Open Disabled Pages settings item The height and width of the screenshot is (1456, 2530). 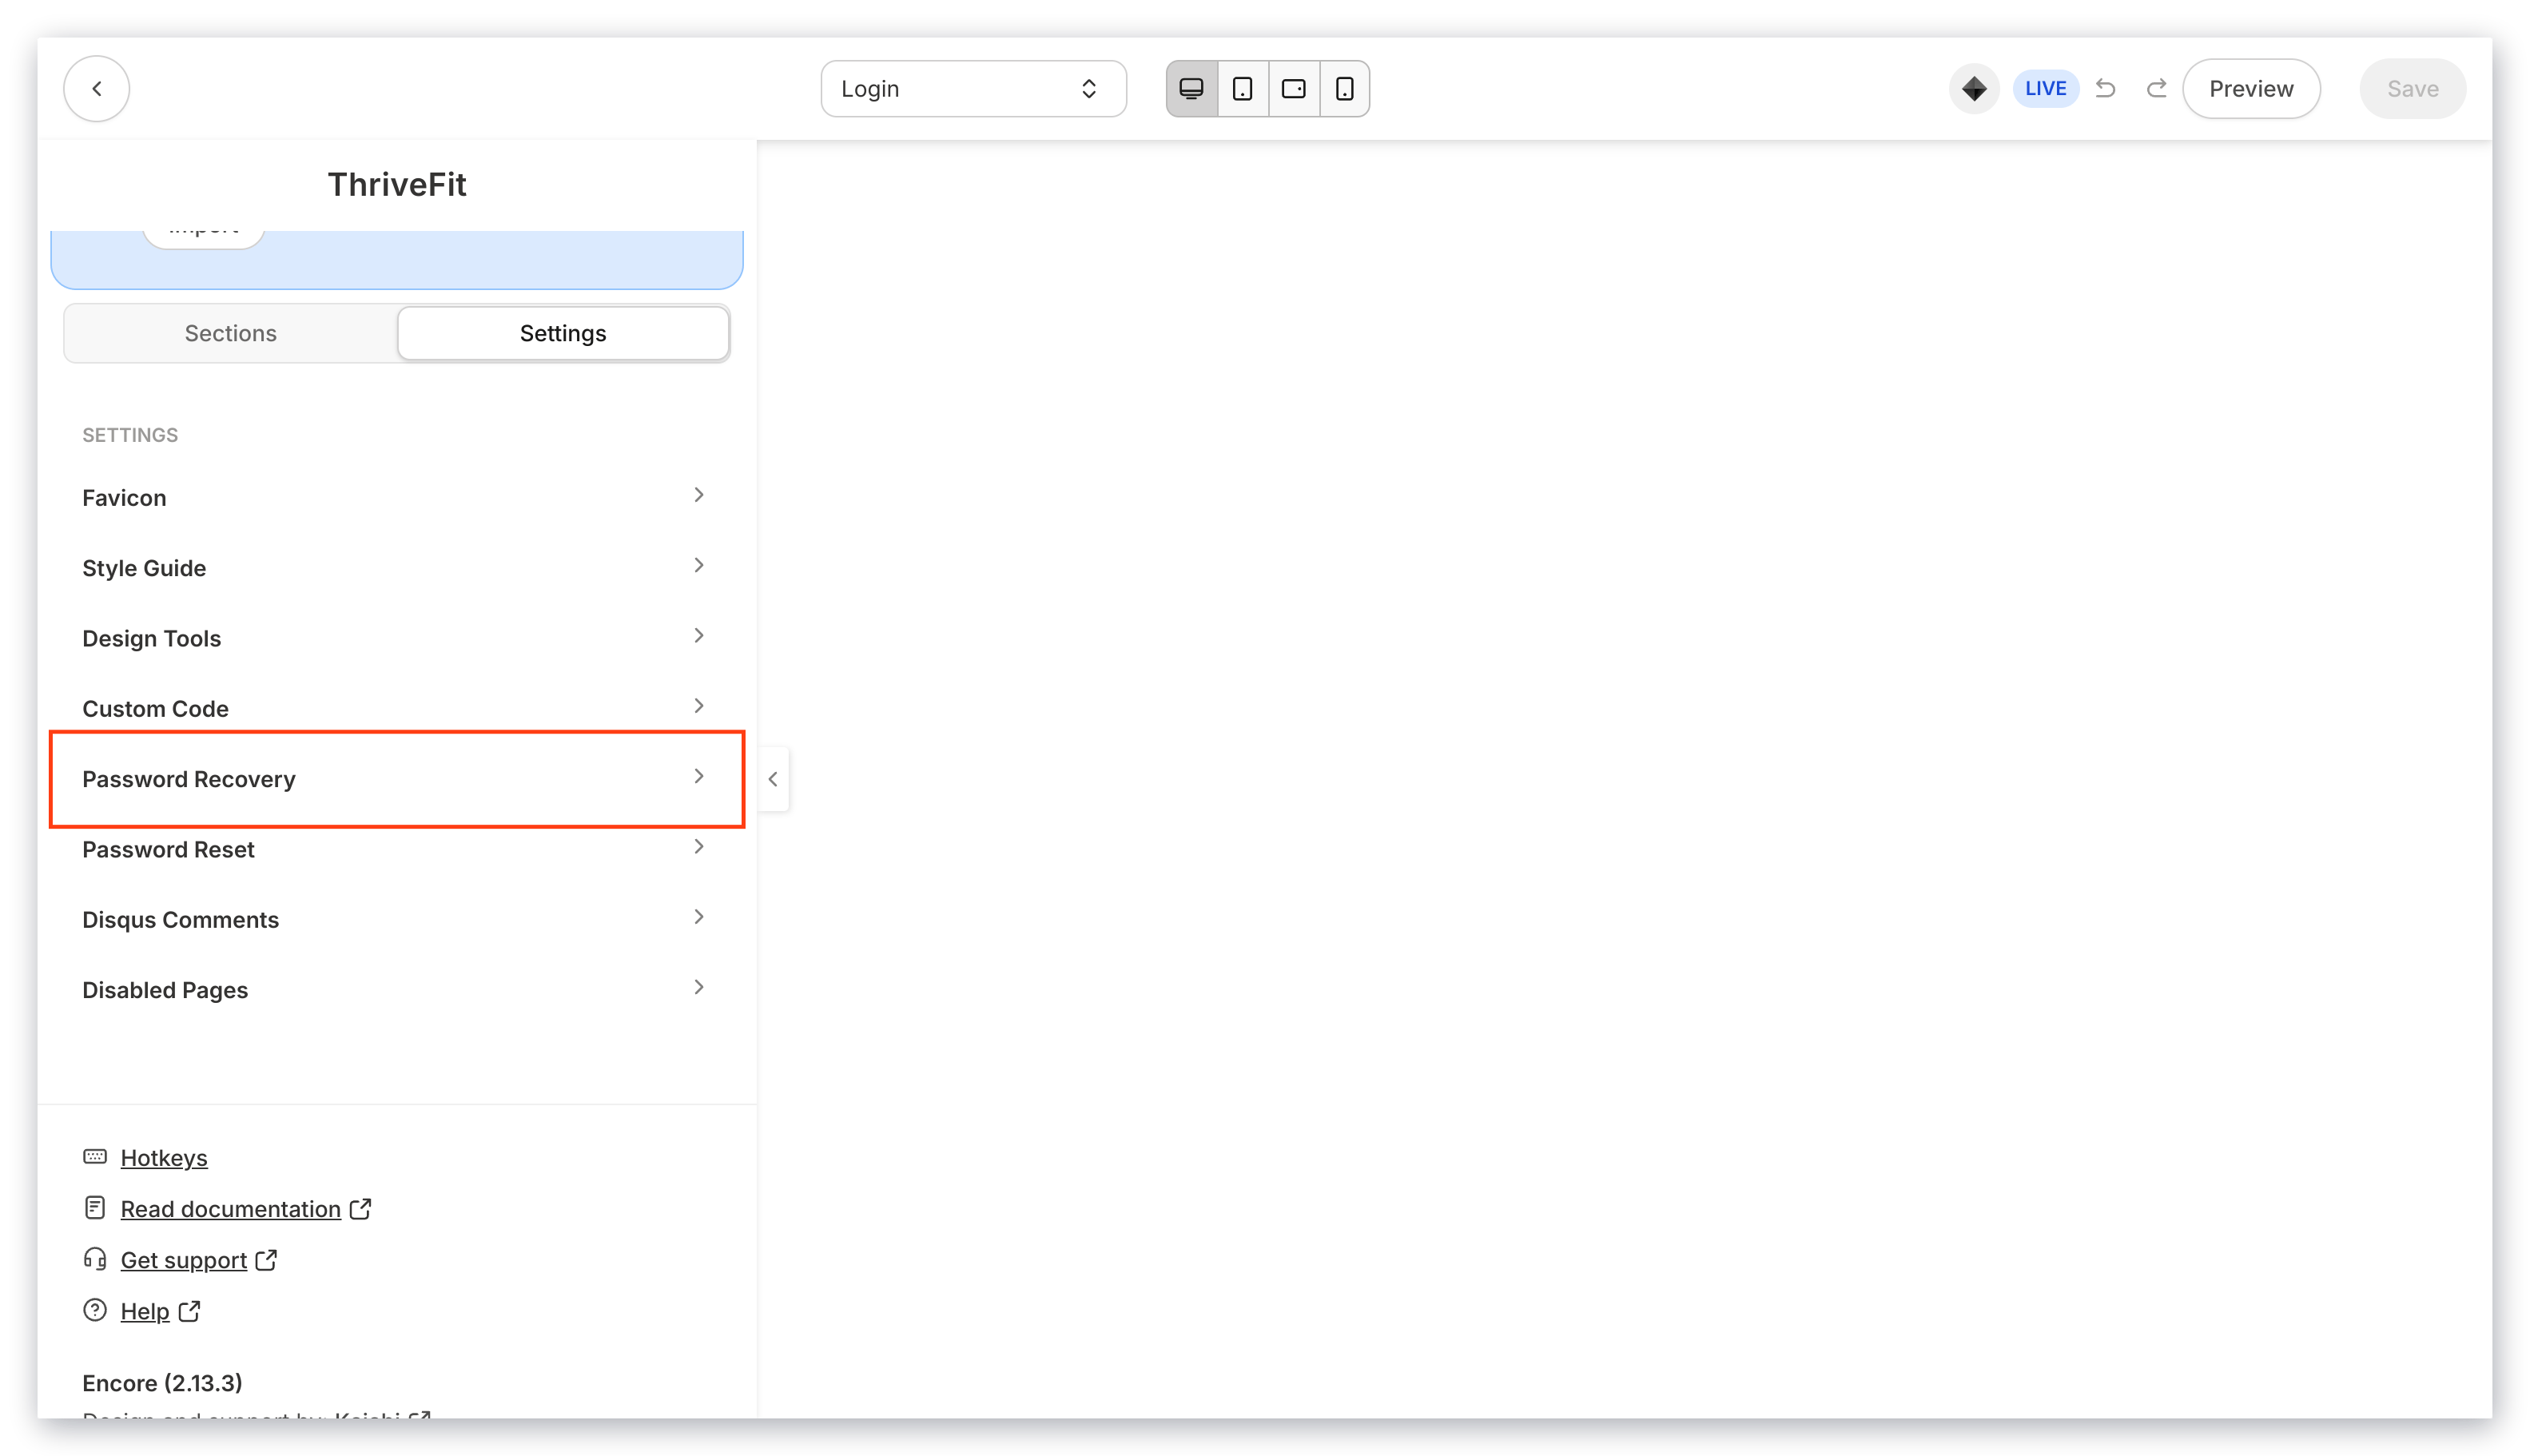397,990
